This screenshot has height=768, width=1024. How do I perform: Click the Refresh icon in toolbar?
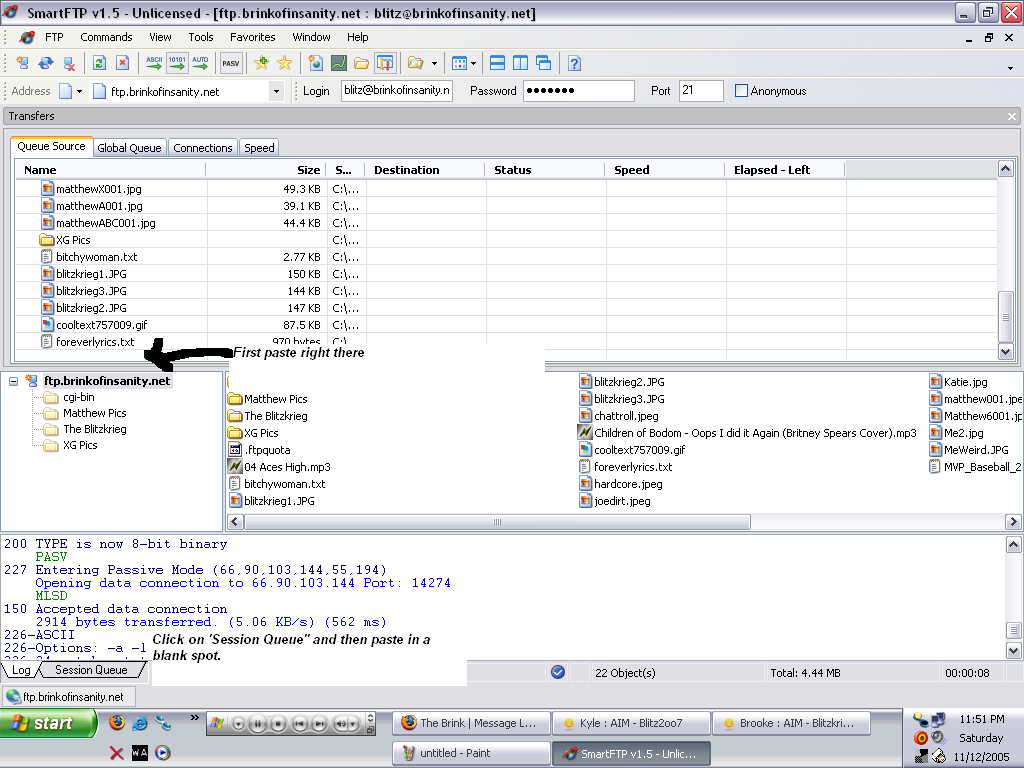(99, 63)
